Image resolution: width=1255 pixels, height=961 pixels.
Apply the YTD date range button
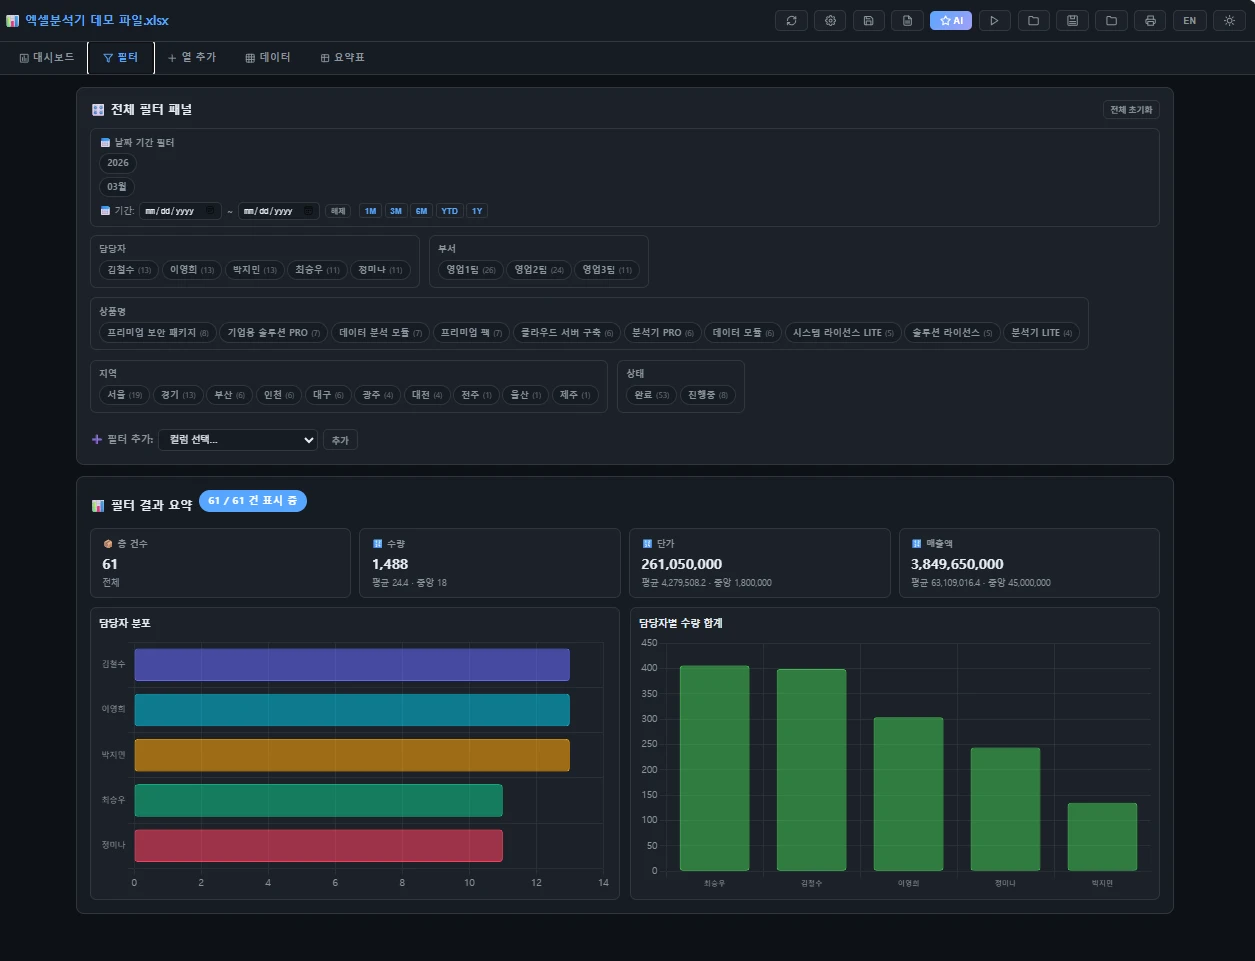tap(449, 211)
